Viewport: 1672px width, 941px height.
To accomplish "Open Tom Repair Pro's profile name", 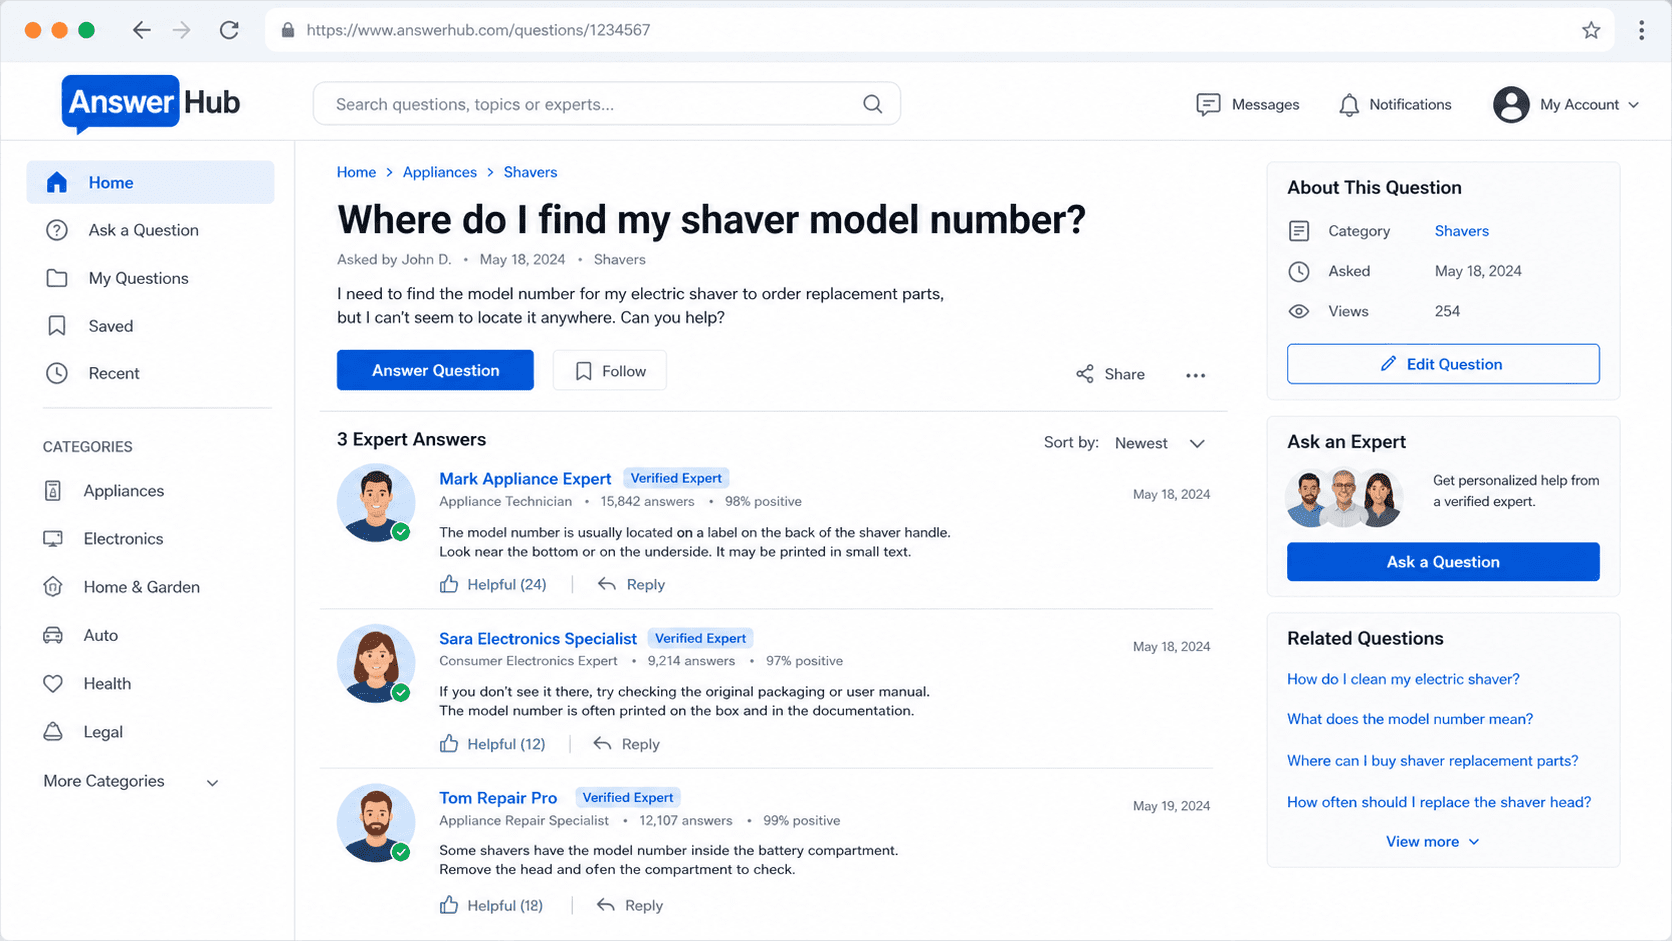I will [498, 798].
